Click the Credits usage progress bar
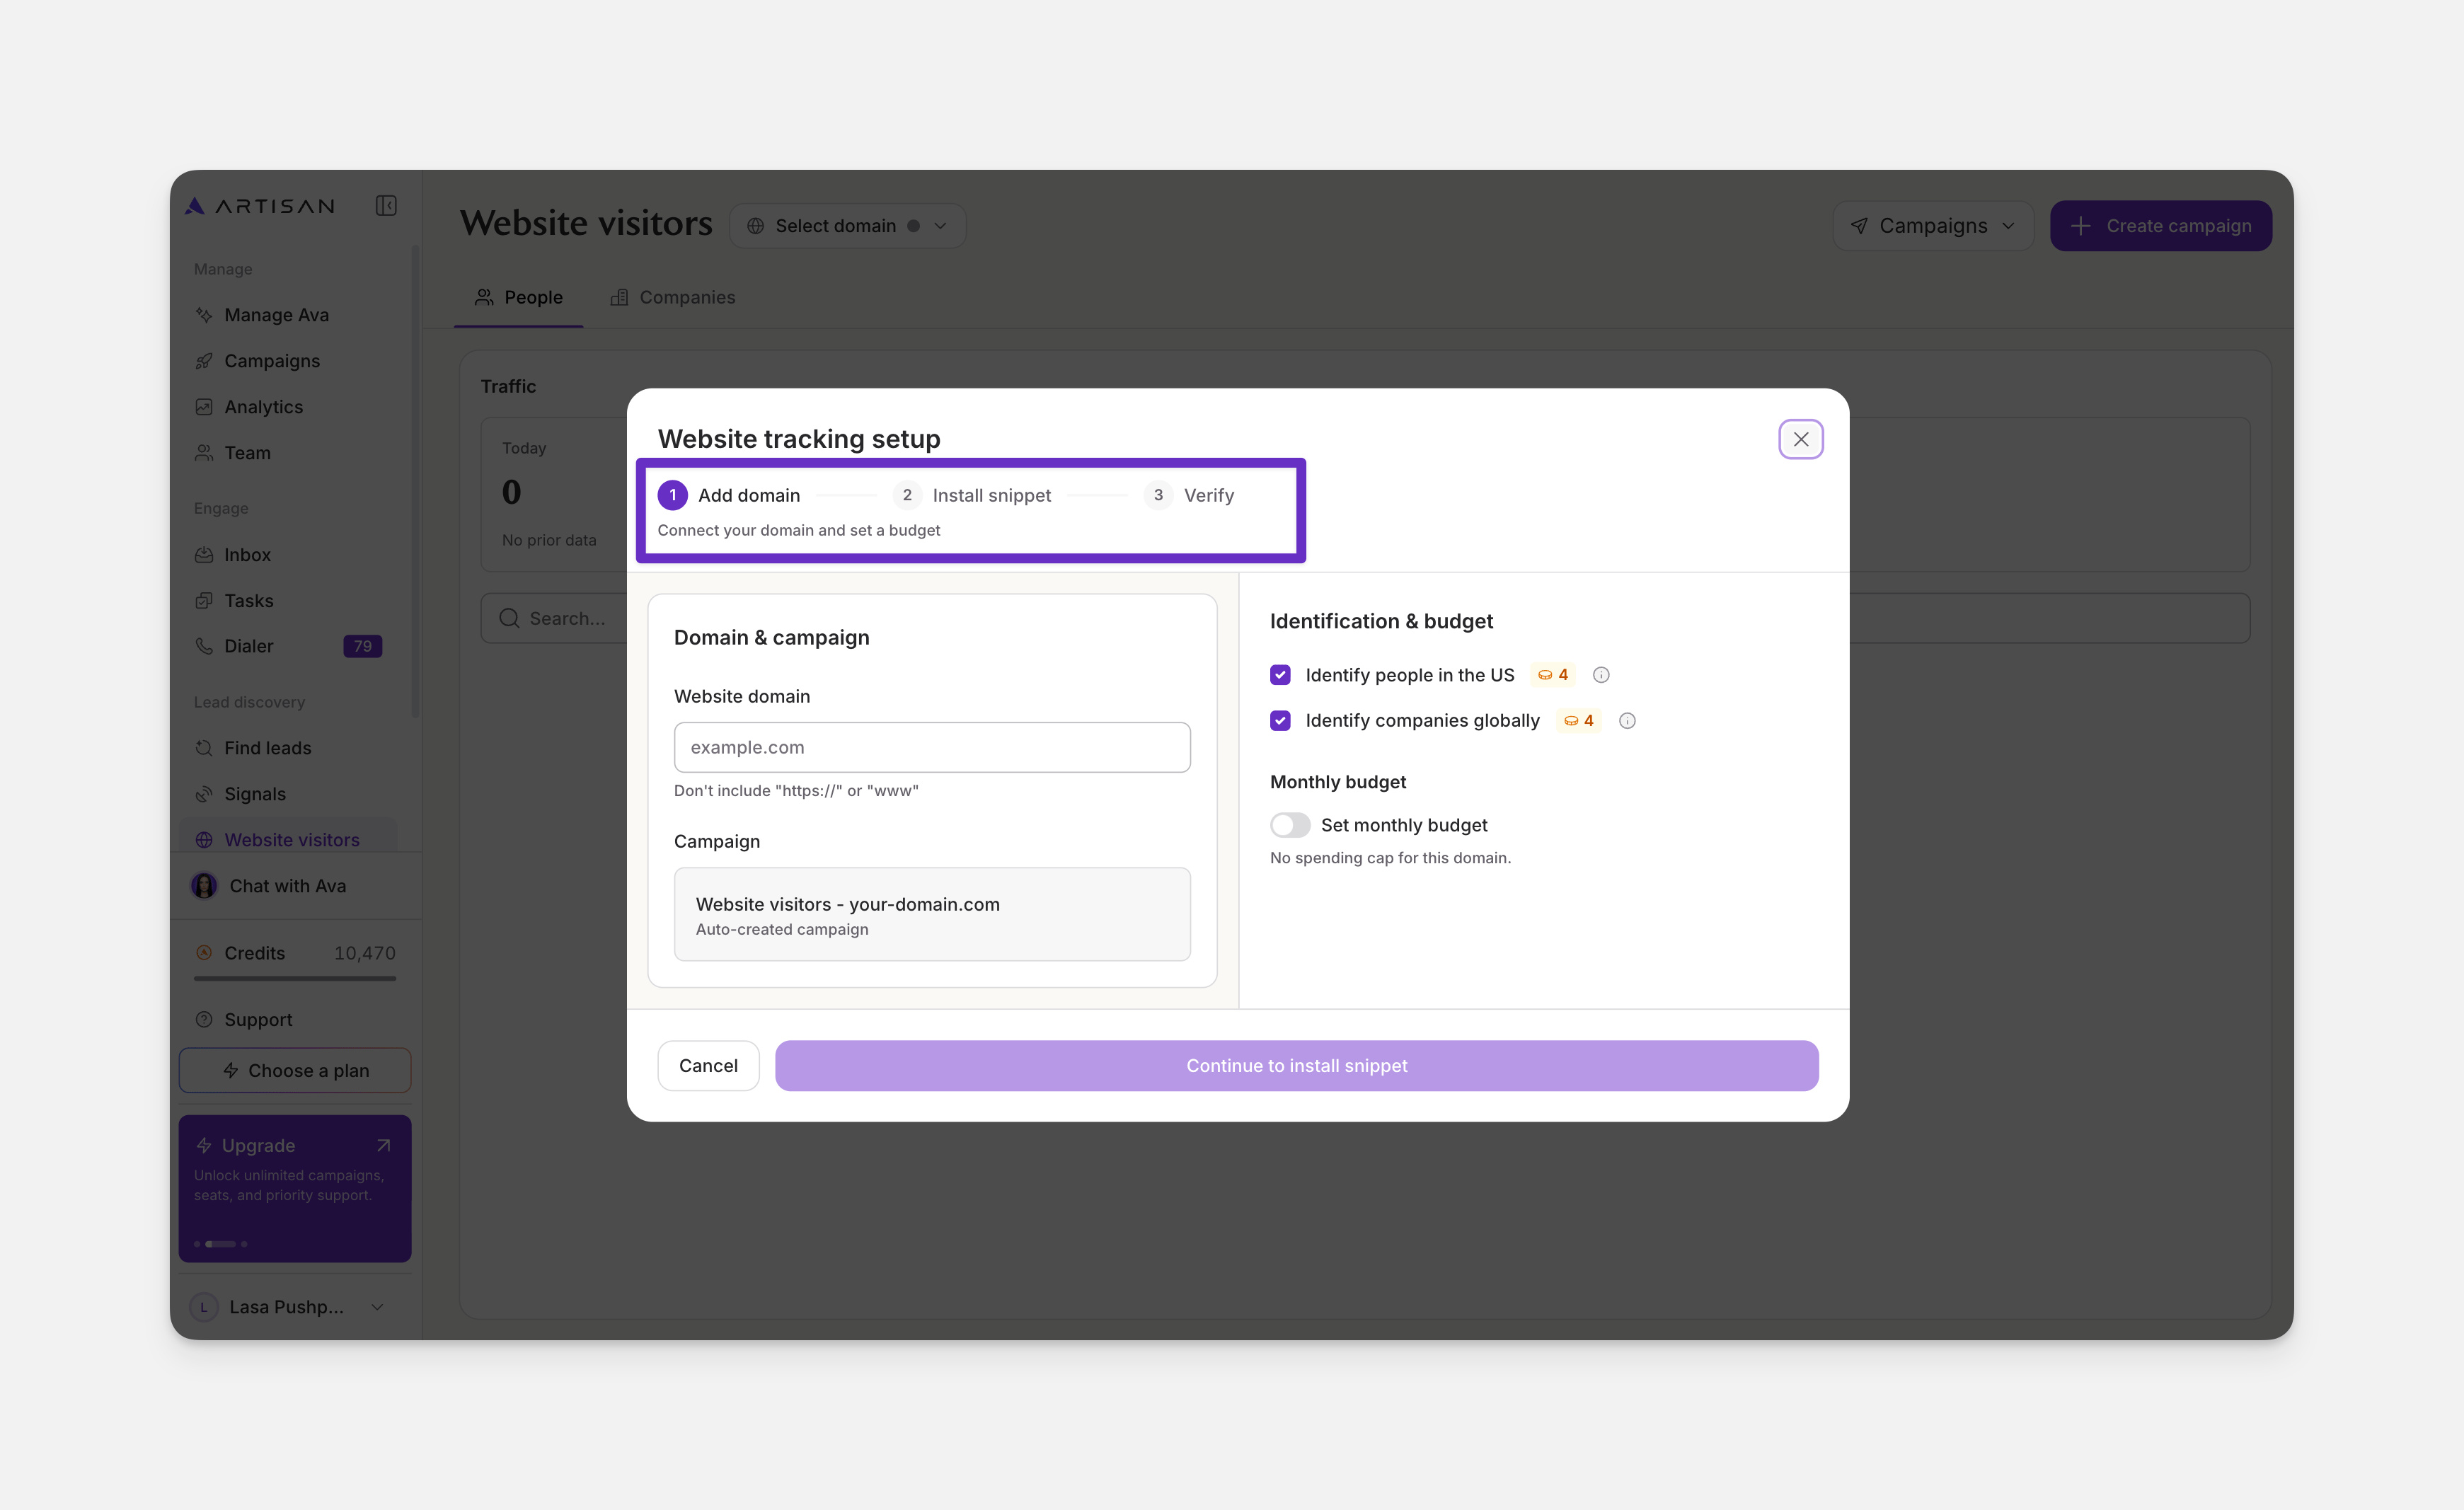The width and height of the screenshot is (2464, 1510). 295,979
